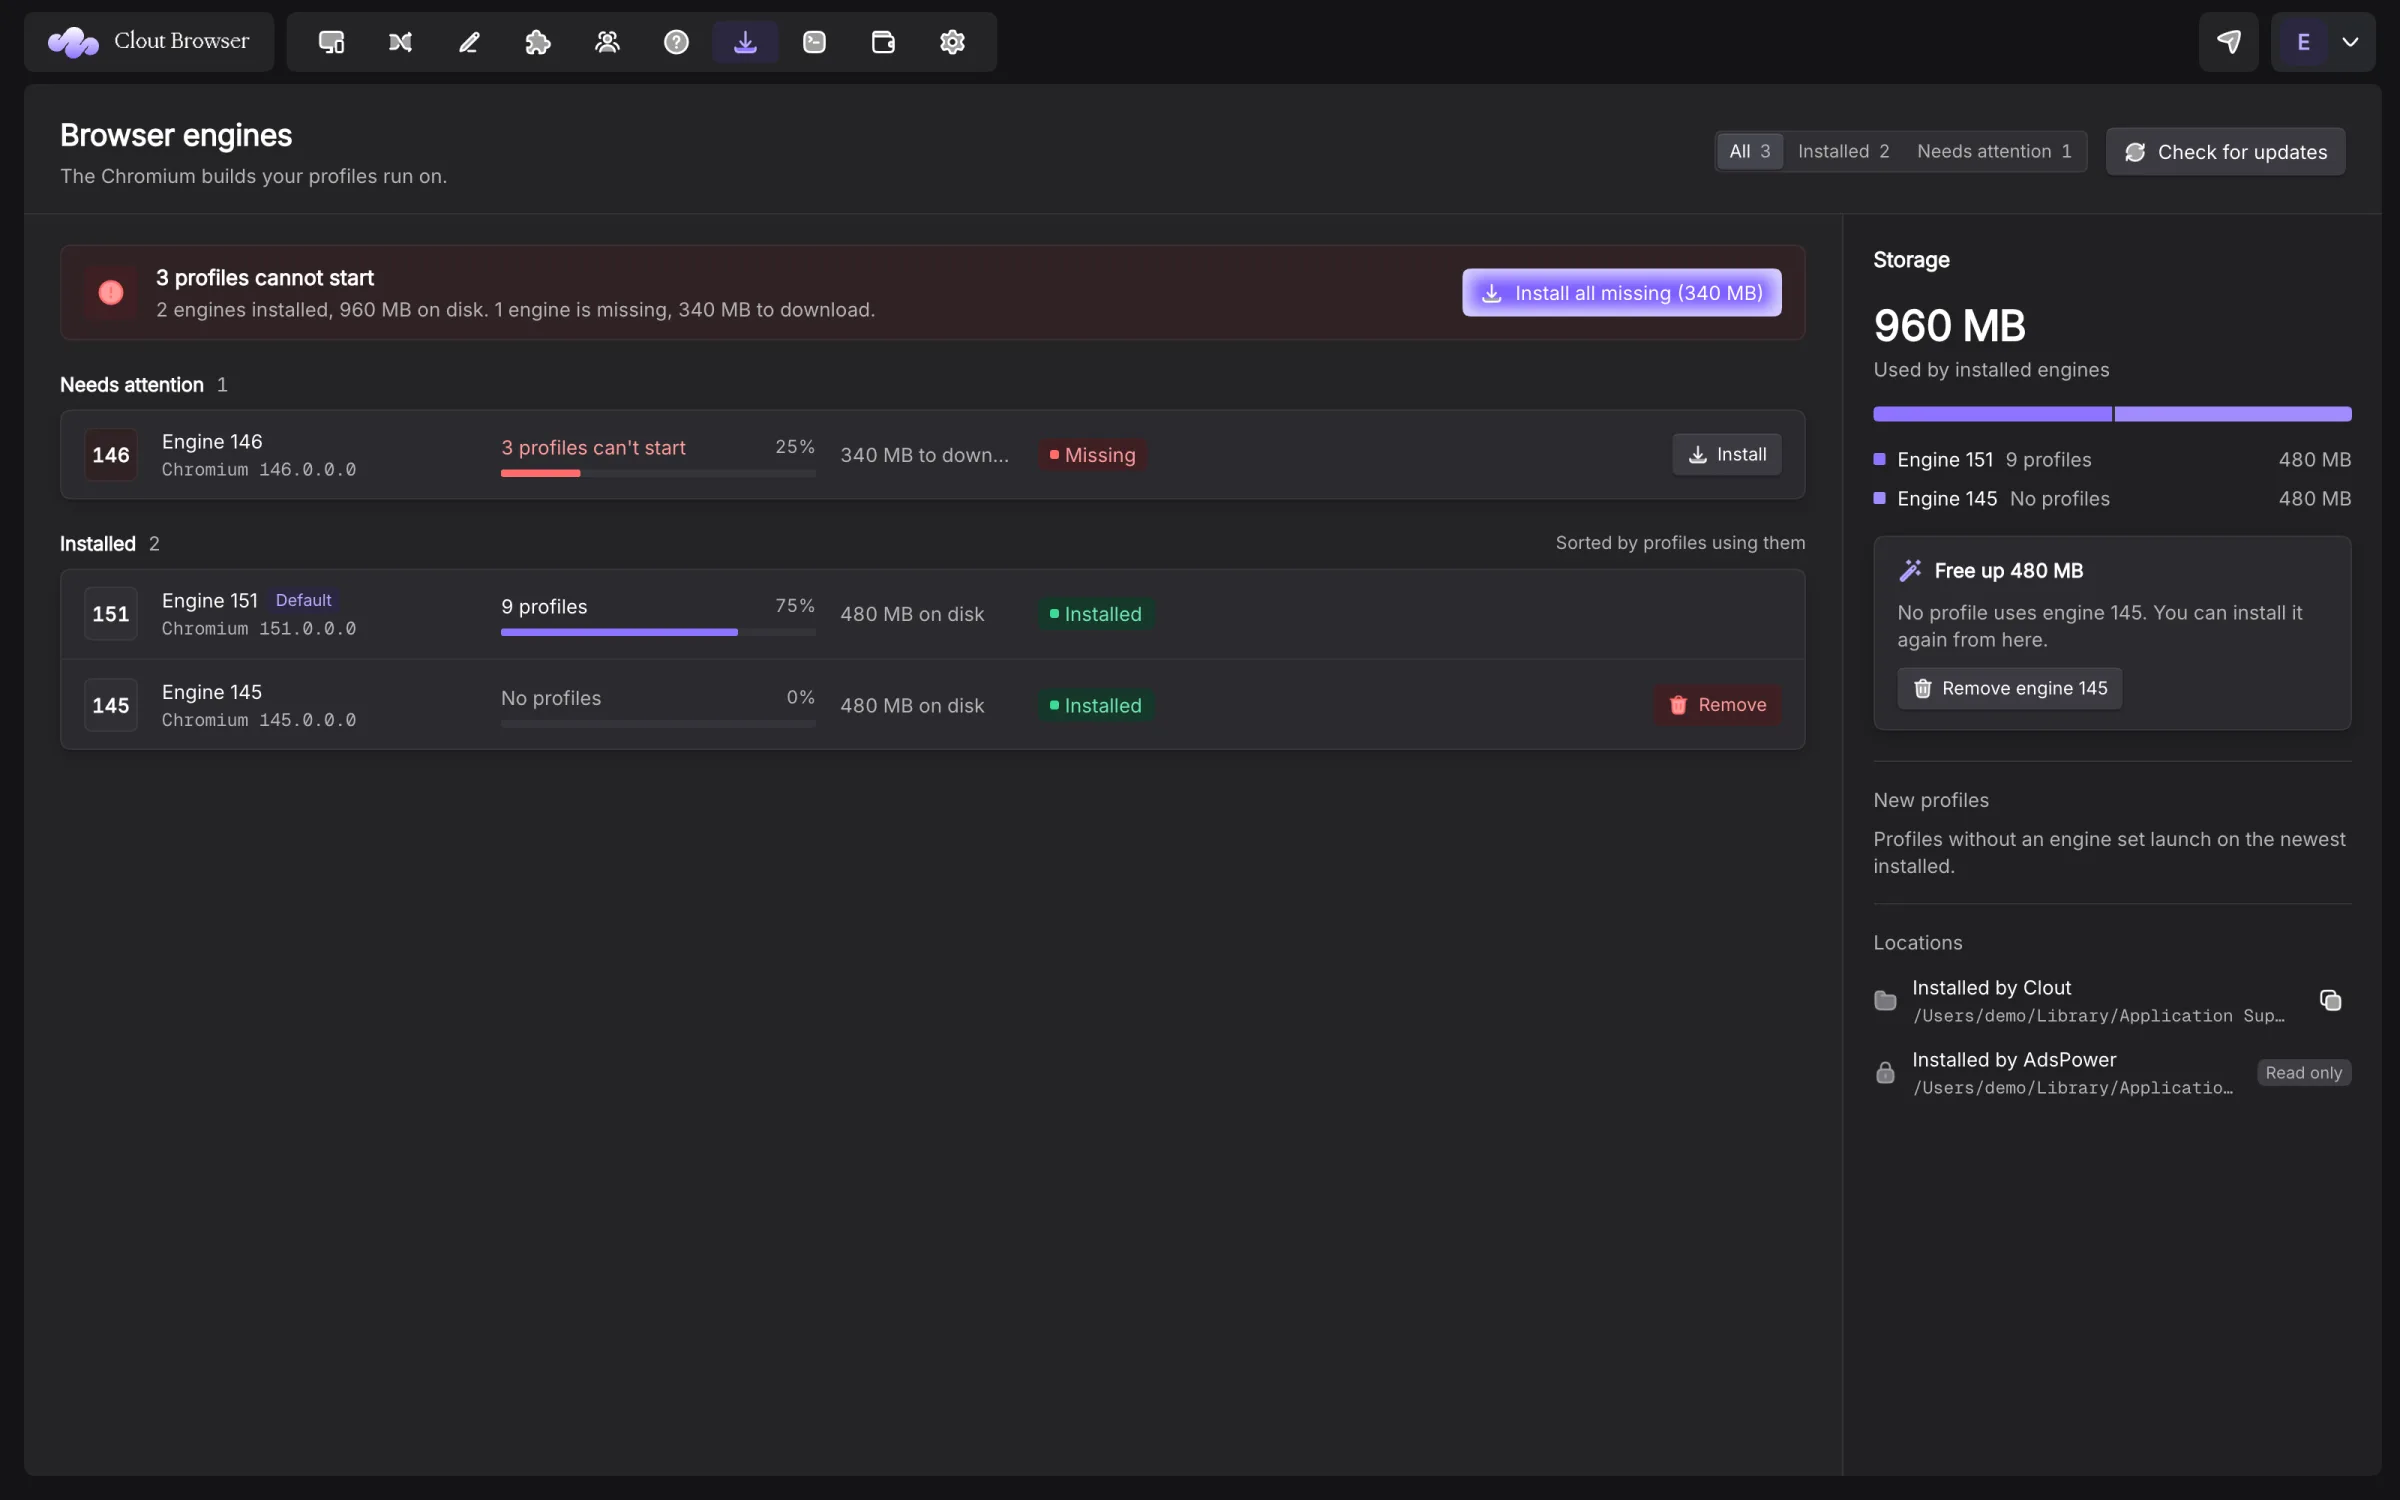Click the 960 MB storage total
2400x1500 pixels.
[1949, 325]
